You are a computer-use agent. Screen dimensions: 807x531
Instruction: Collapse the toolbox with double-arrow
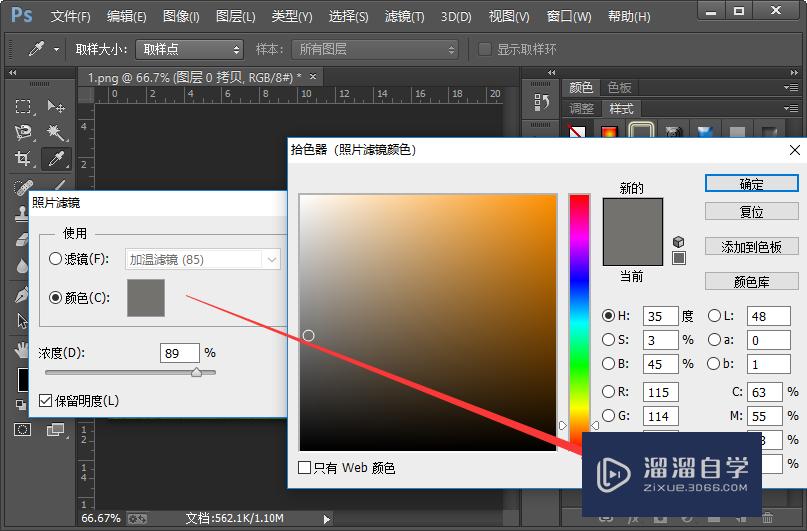(12, 73)
